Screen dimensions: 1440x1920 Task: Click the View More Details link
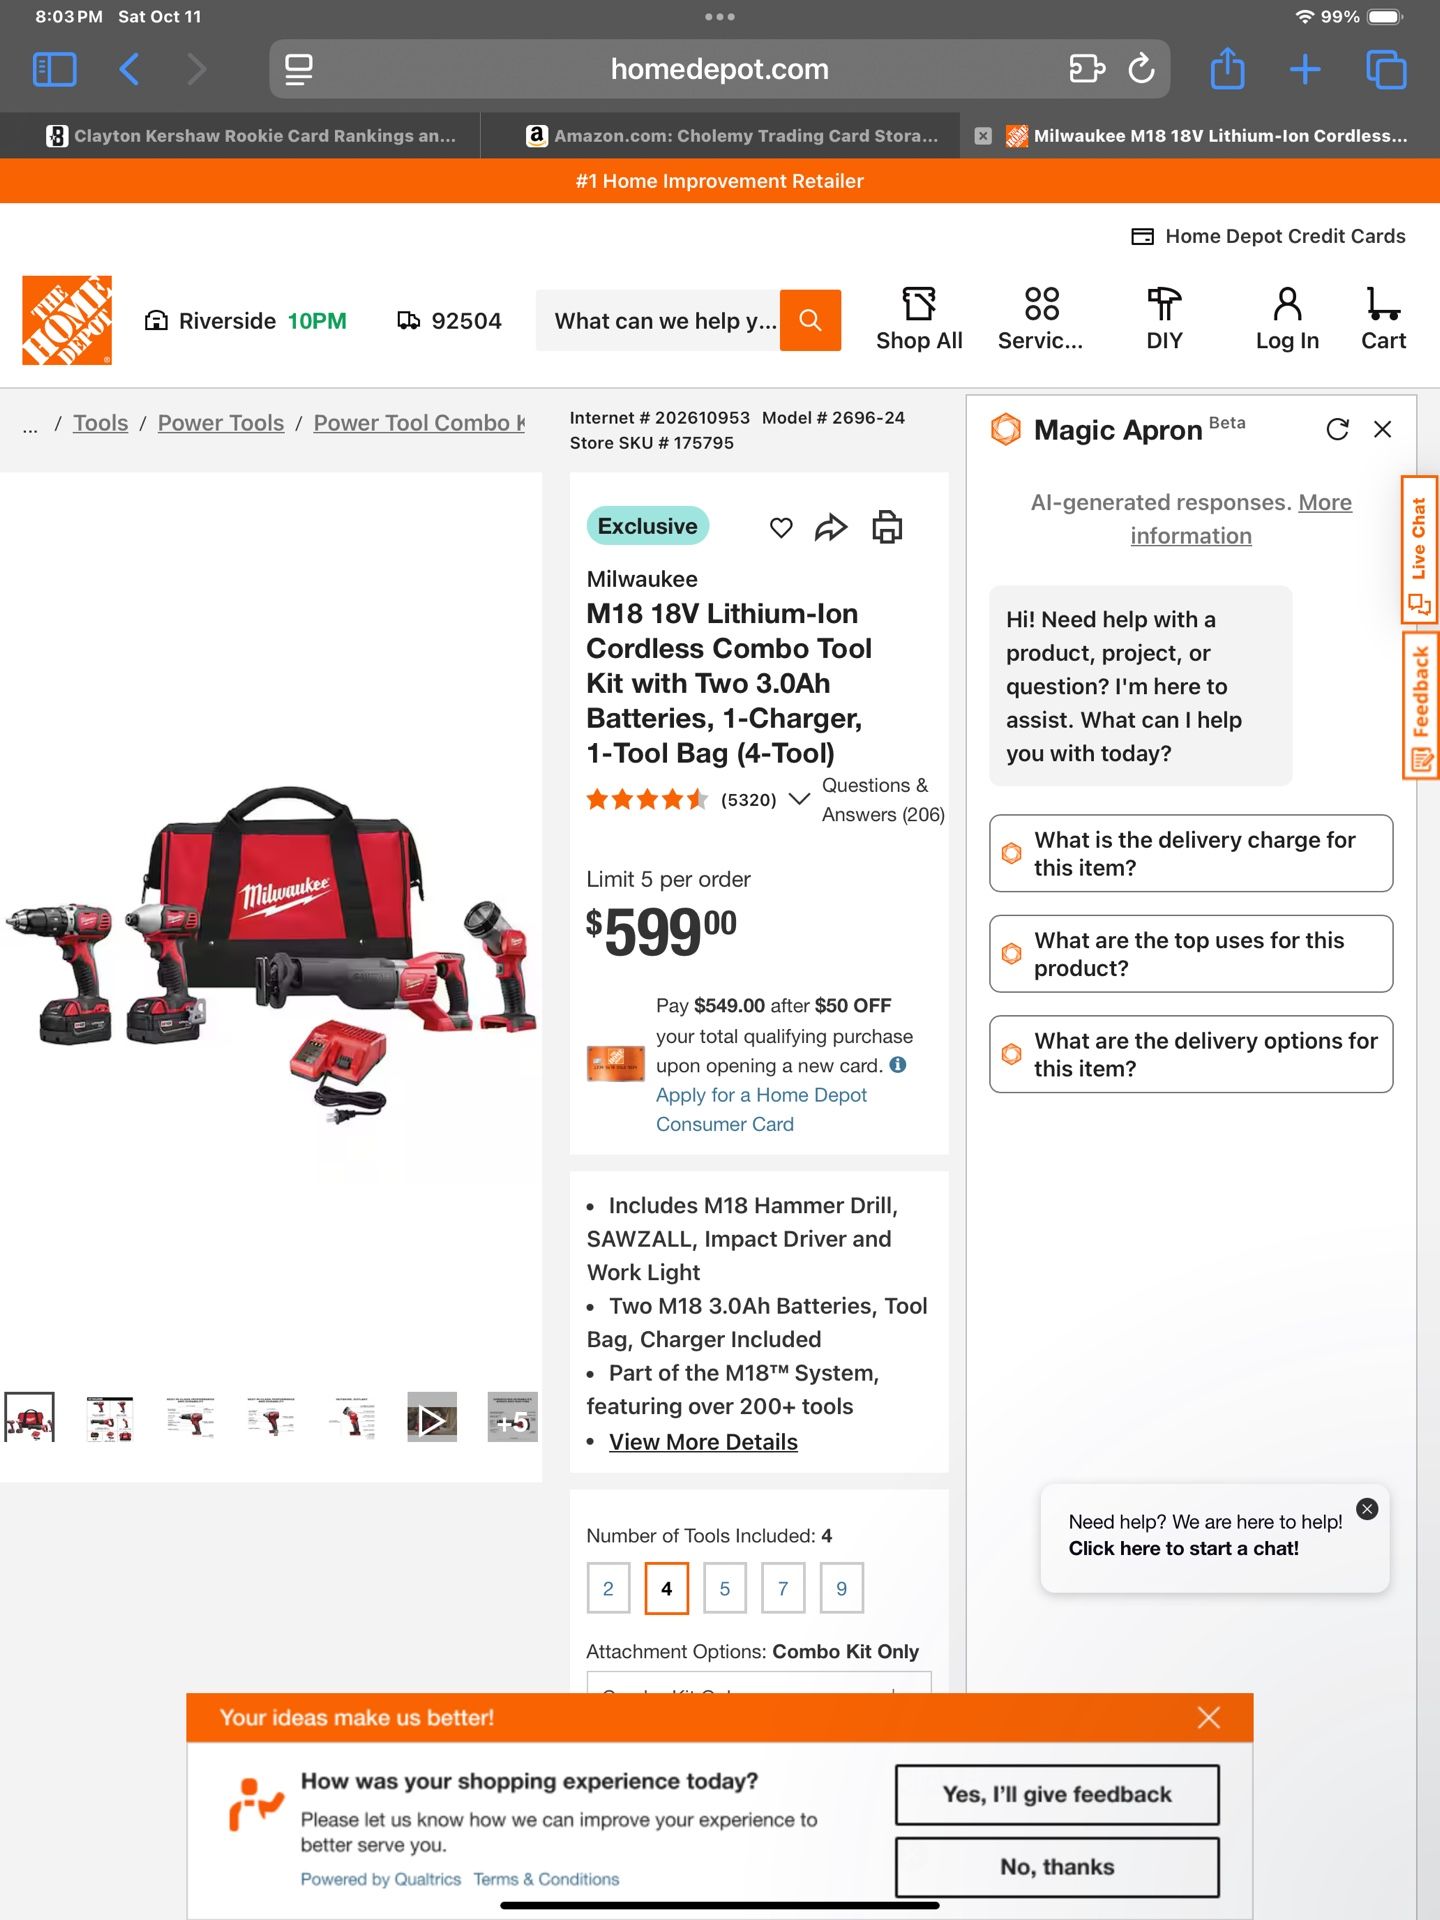[x=703, y=1442]
